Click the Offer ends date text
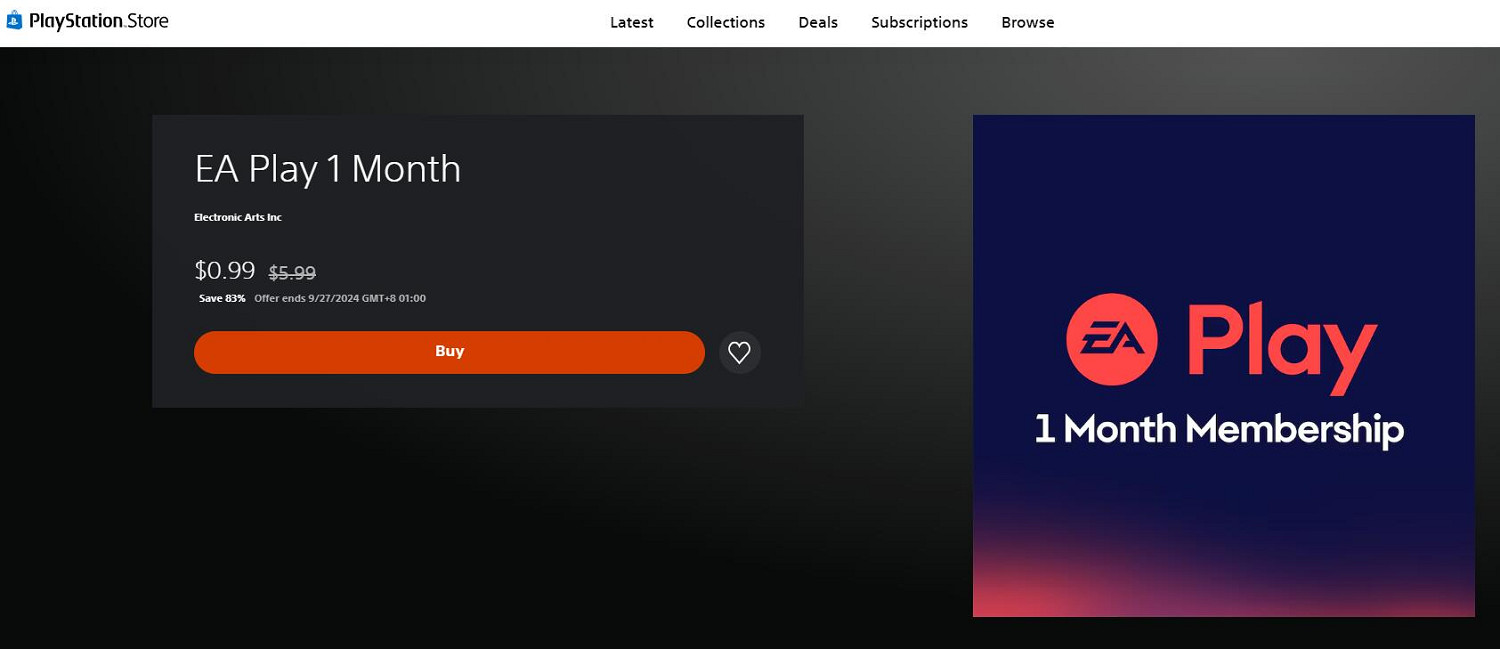Viewport: 1500px width, 649px height. coord(340,298)
